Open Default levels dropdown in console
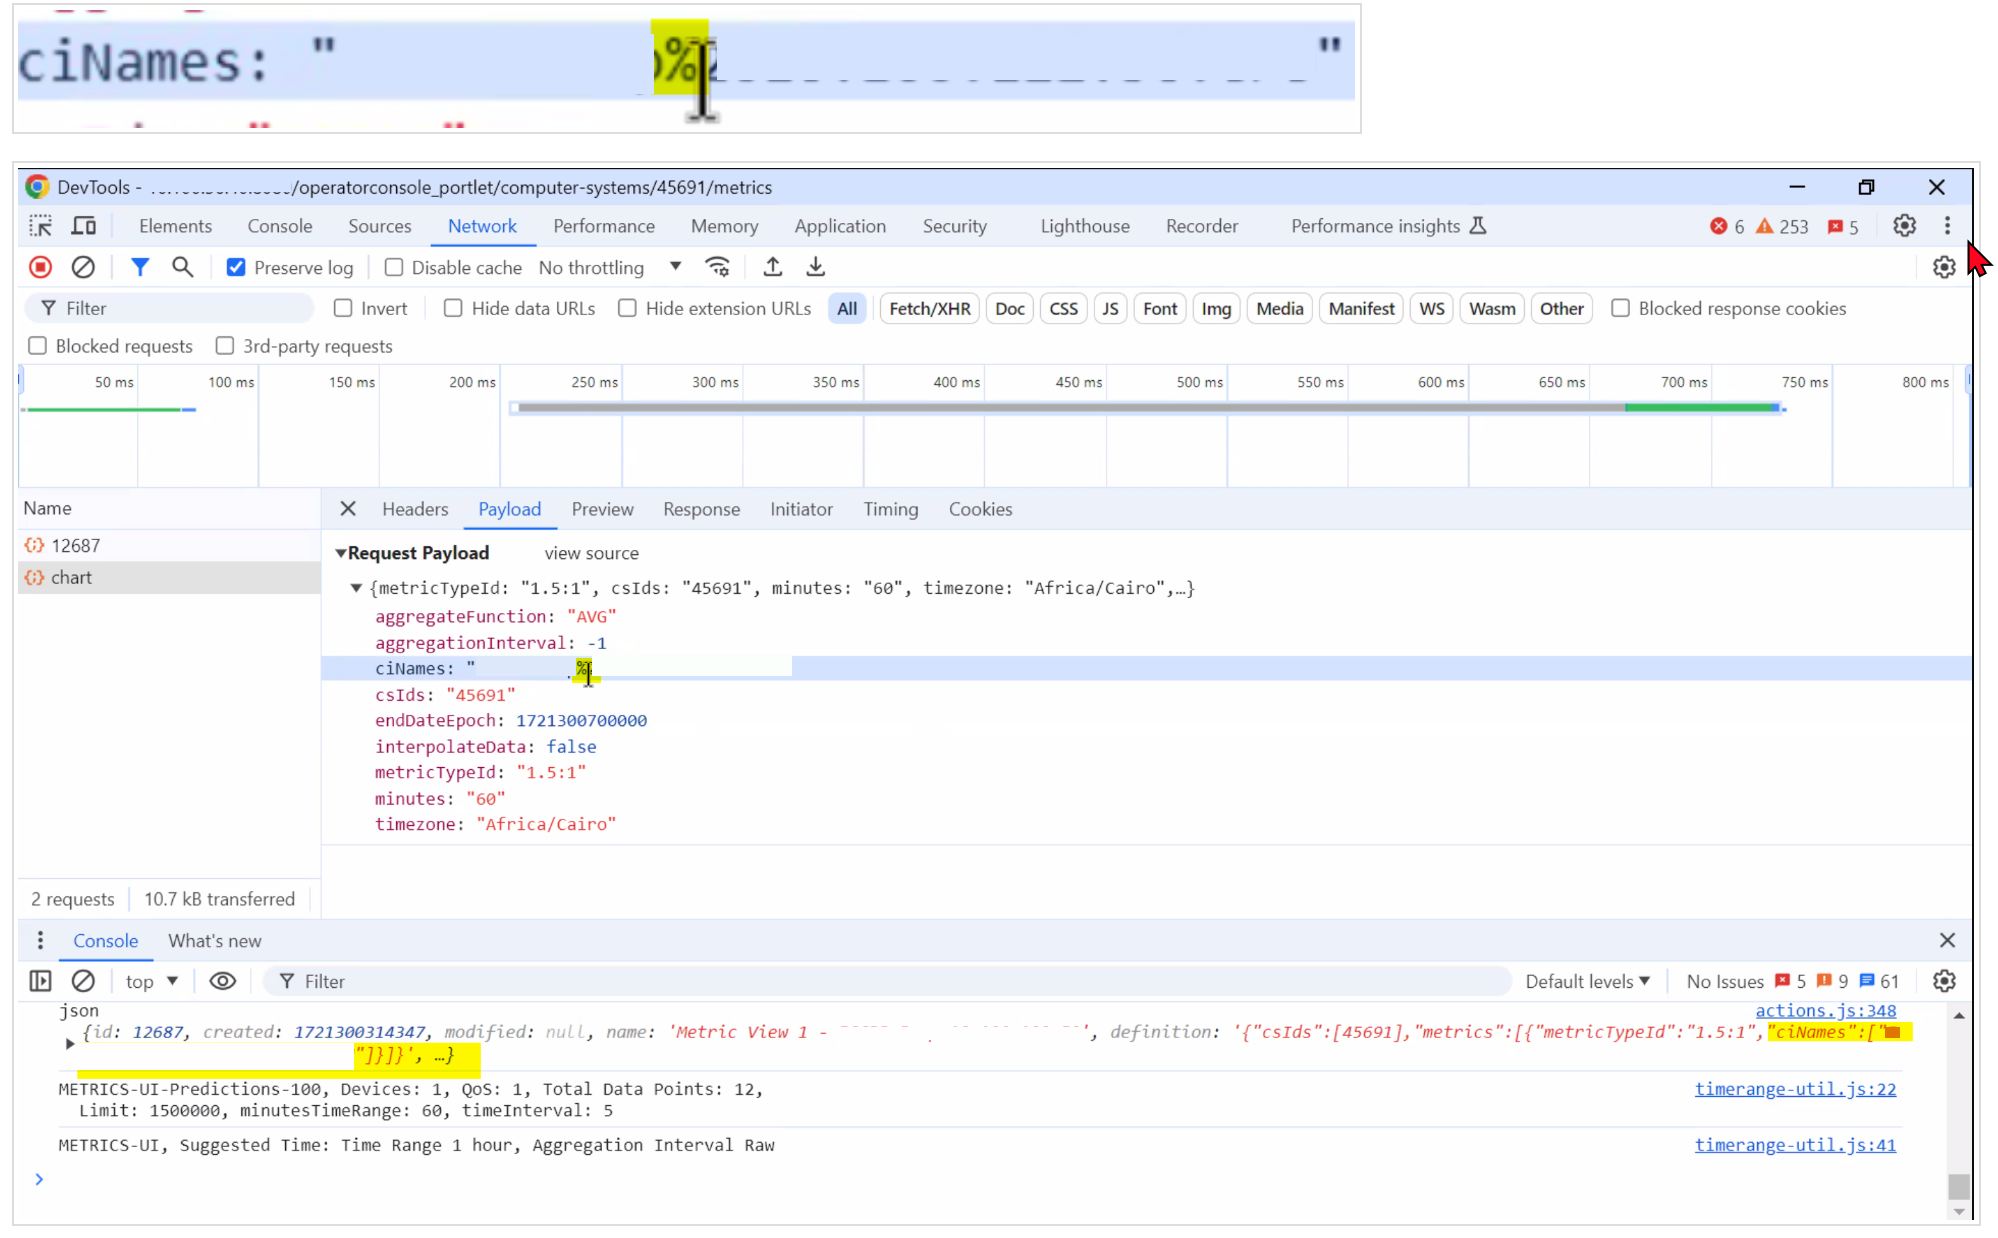The width and height of the screenshot is (1998, 1238). (x=1587, y=981)
